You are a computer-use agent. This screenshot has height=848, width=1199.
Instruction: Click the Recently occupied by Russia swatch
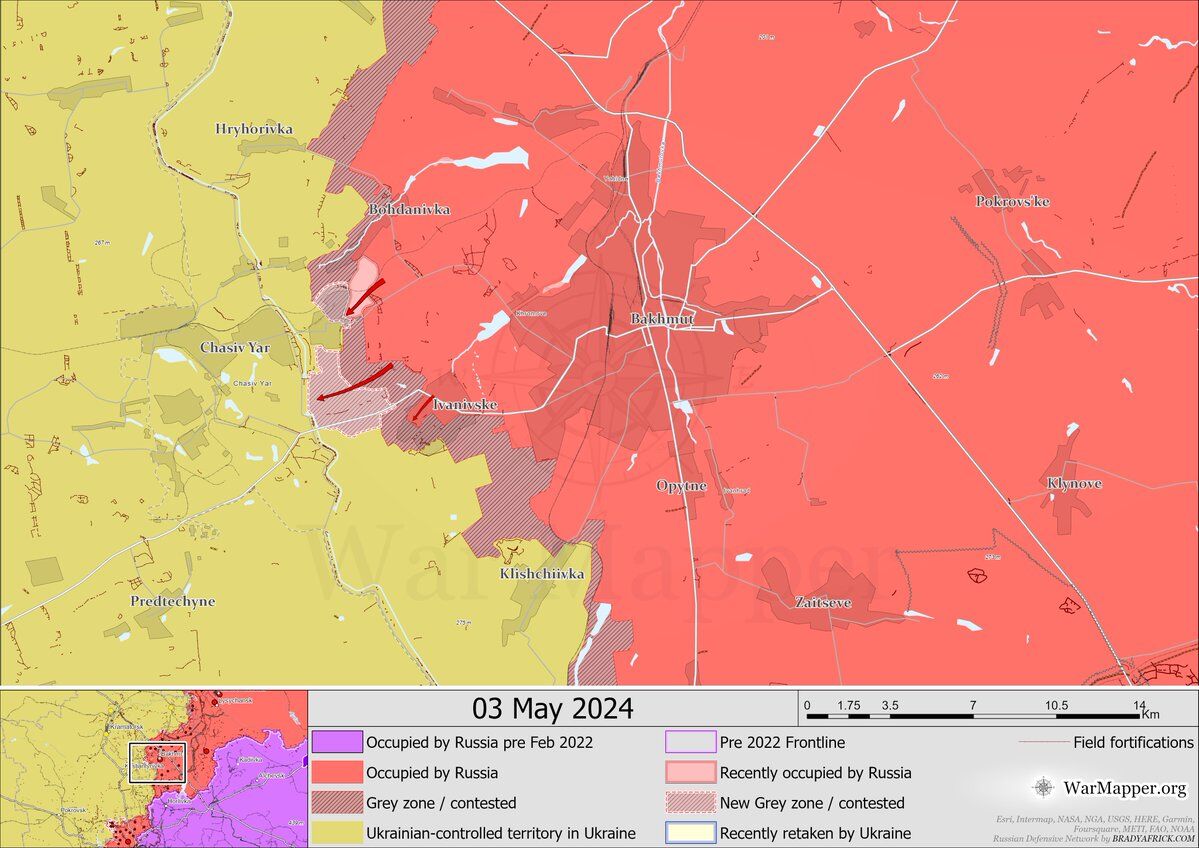(690, 772)
